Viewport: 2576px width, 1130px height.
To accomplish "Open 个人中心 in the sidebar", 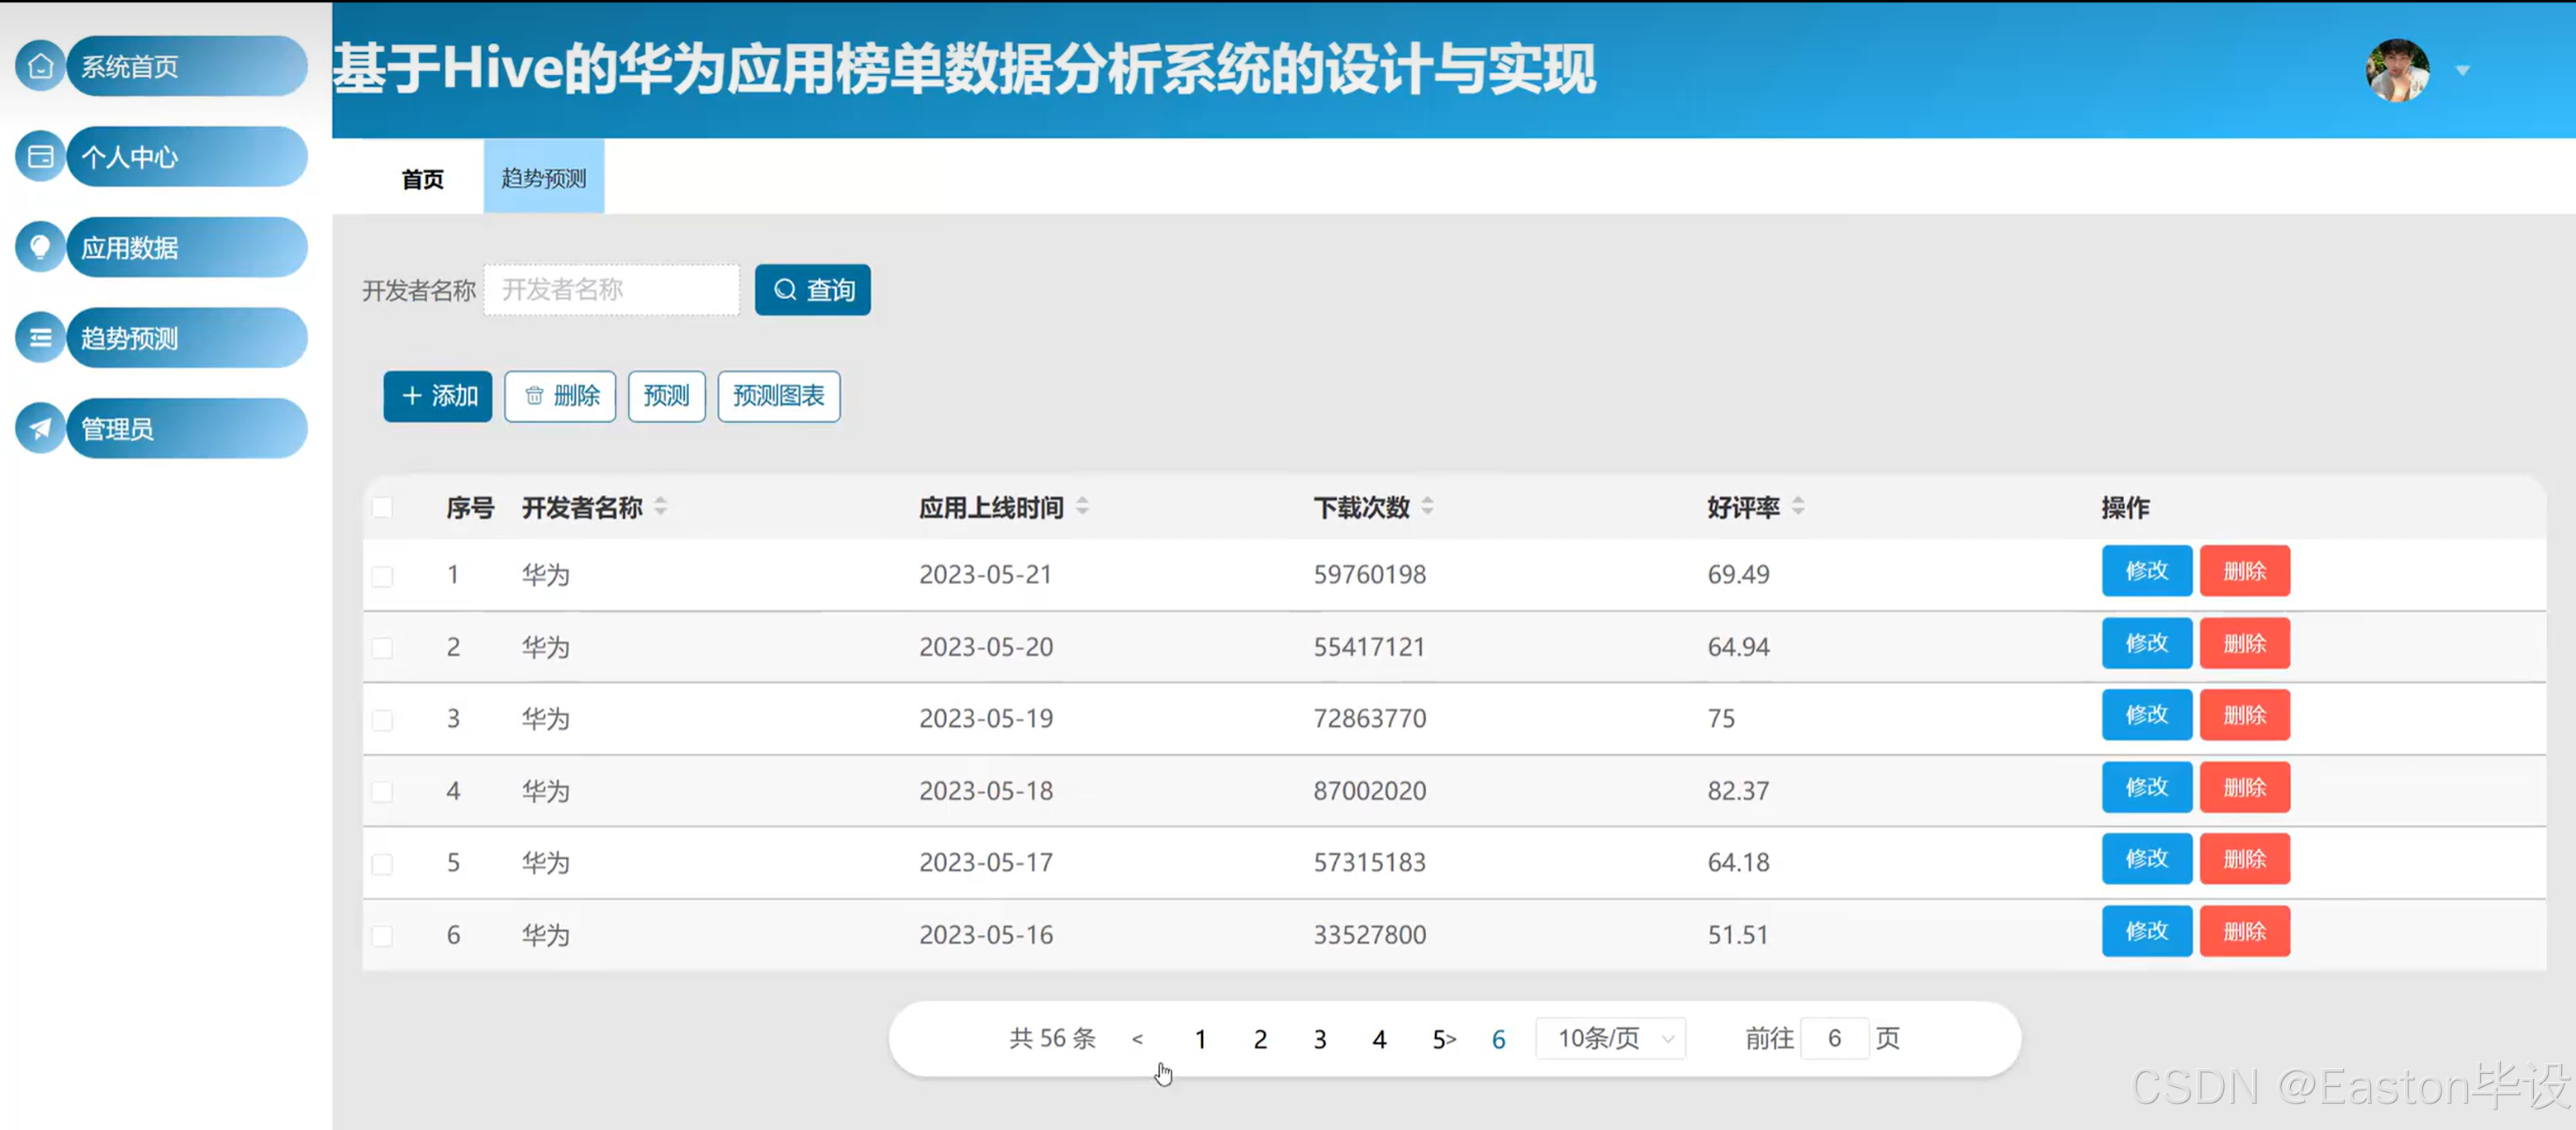I will pos(187,157).
